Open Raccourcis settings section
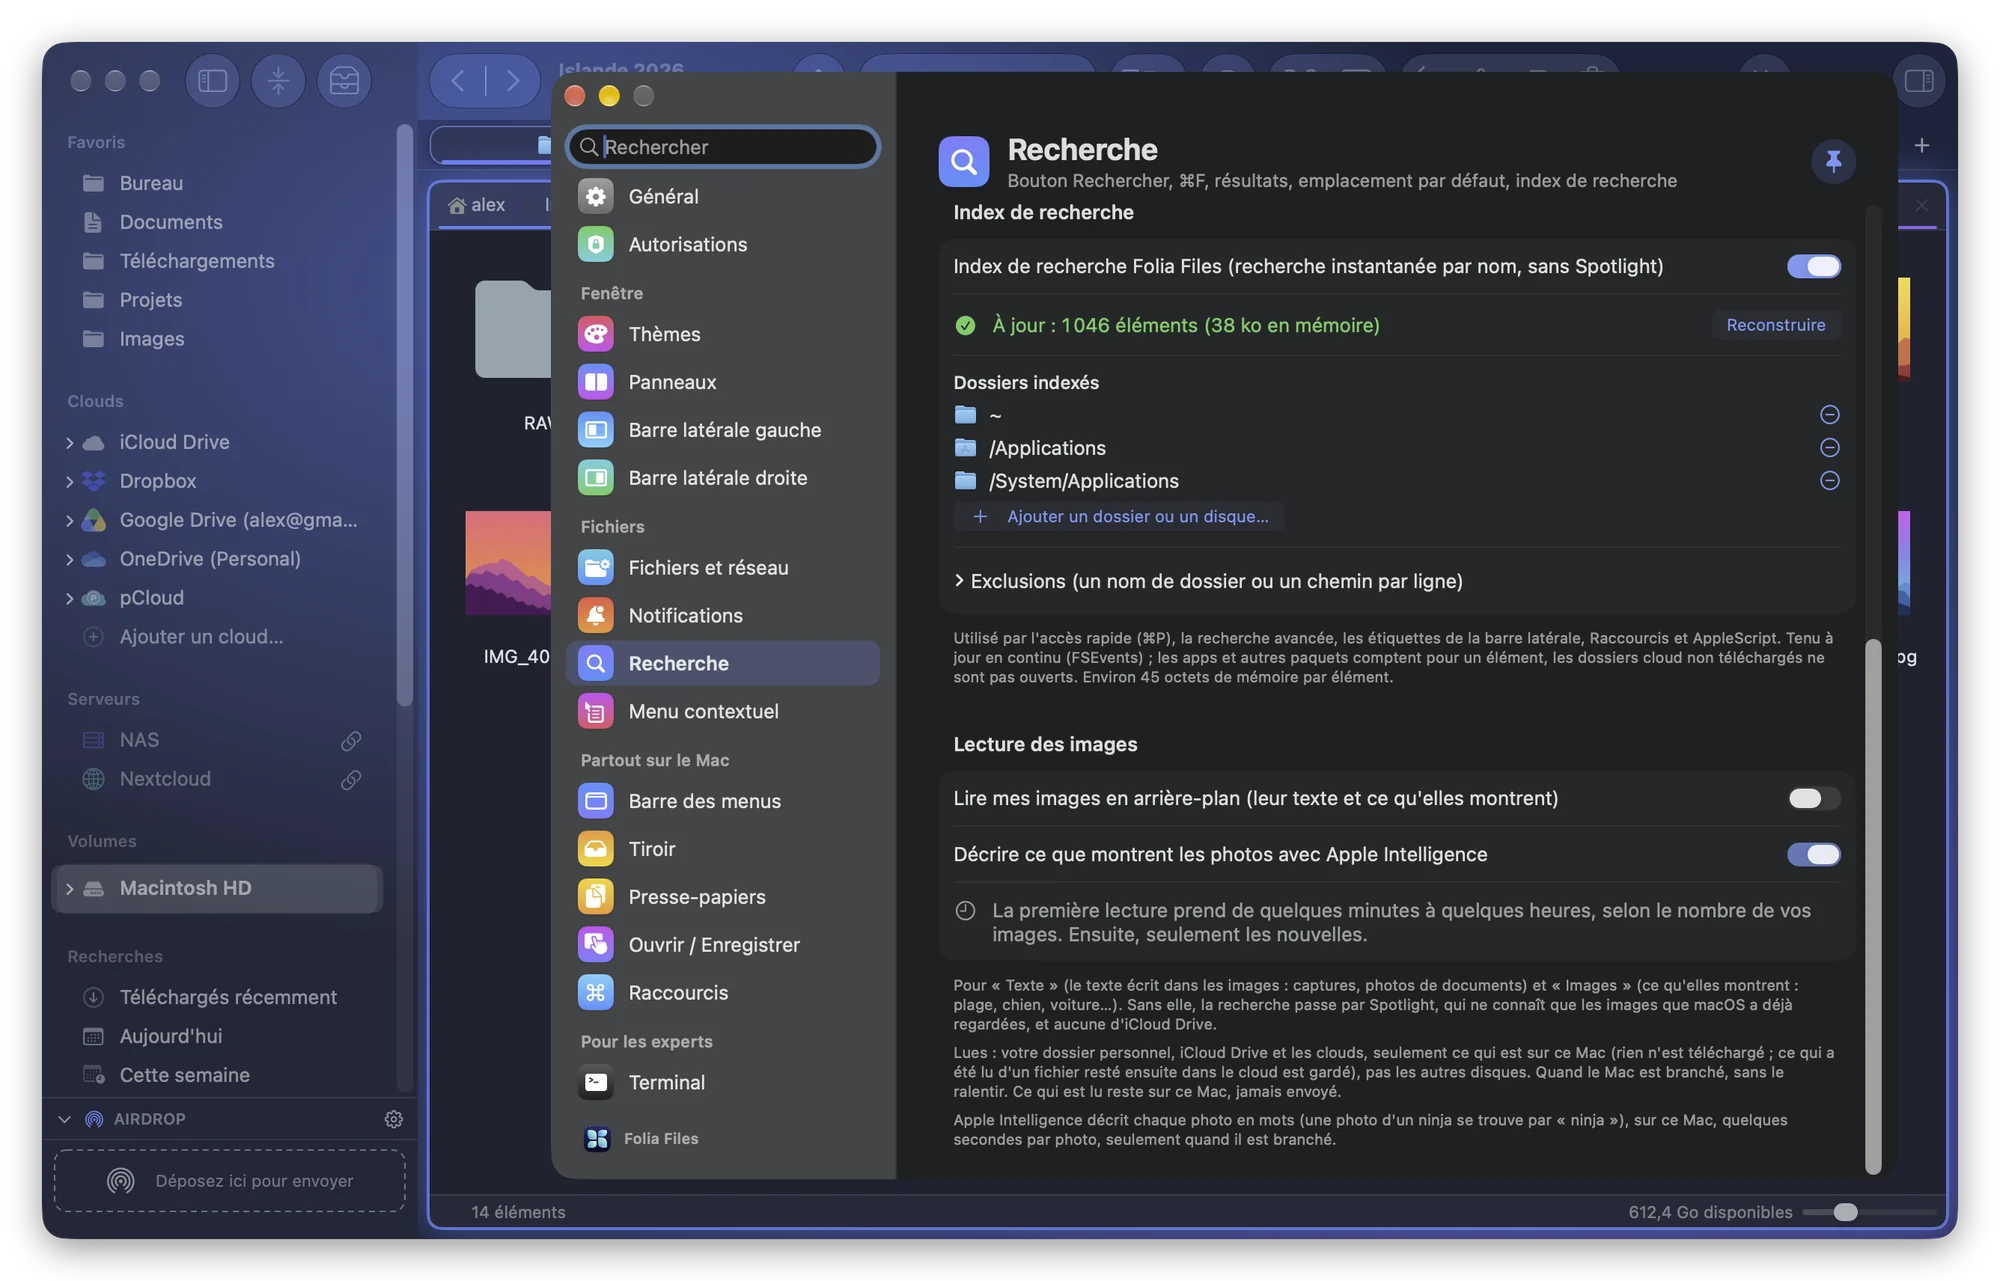Viewport: 2000px width, 1281px height. pos(723,992)
